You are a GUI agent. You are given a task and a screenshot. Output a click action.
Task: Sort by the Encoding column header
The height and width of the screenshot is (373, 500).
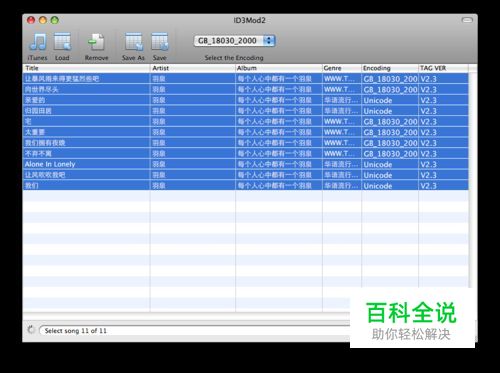pos(390,68)
